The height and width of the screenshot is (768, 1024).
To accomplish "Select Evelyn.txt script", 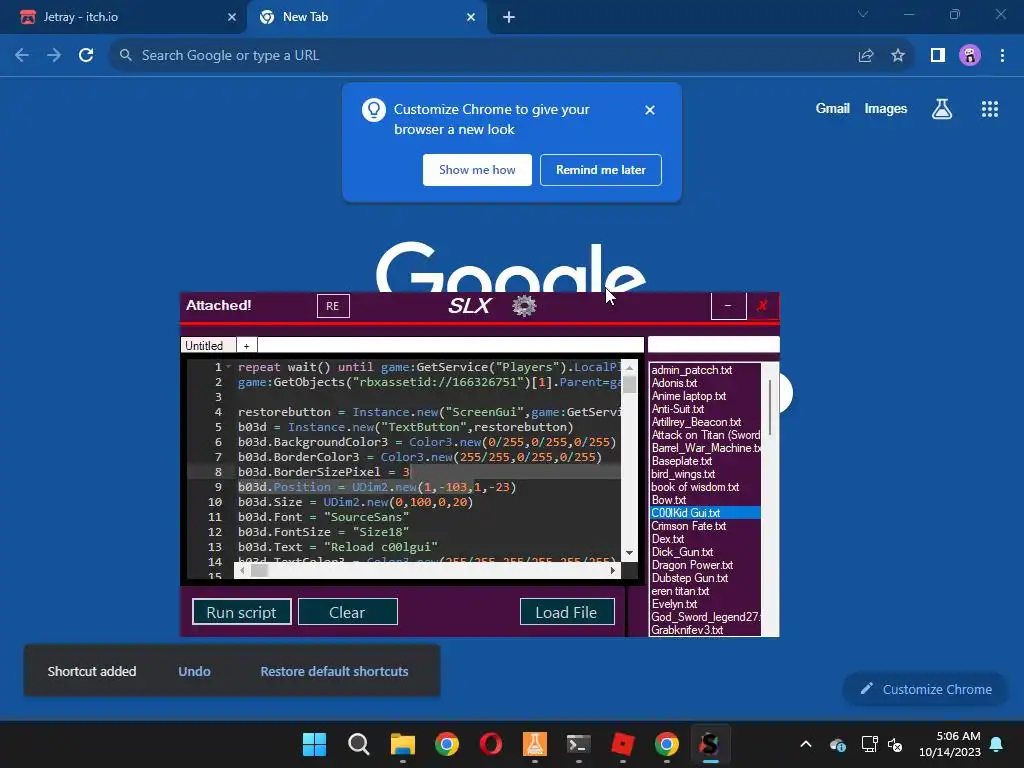I will [675, 605].
